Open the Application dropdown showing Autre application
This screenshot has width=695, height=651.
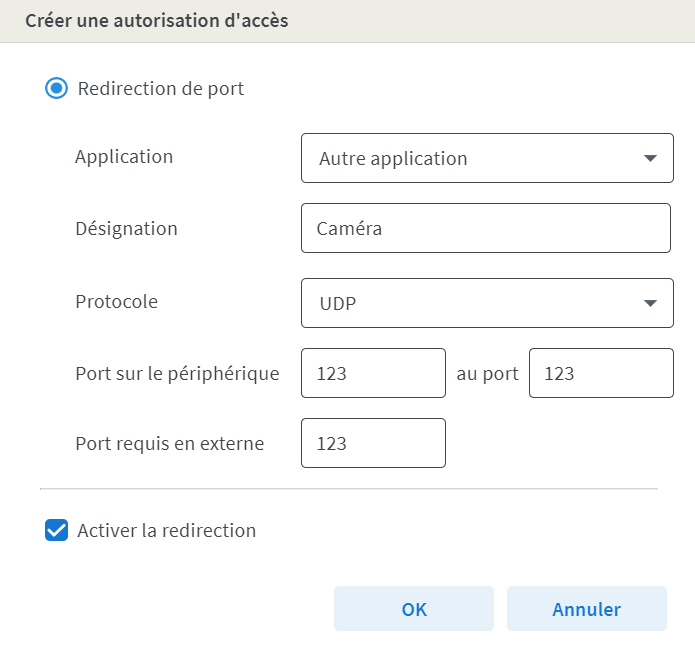[487, 158]
